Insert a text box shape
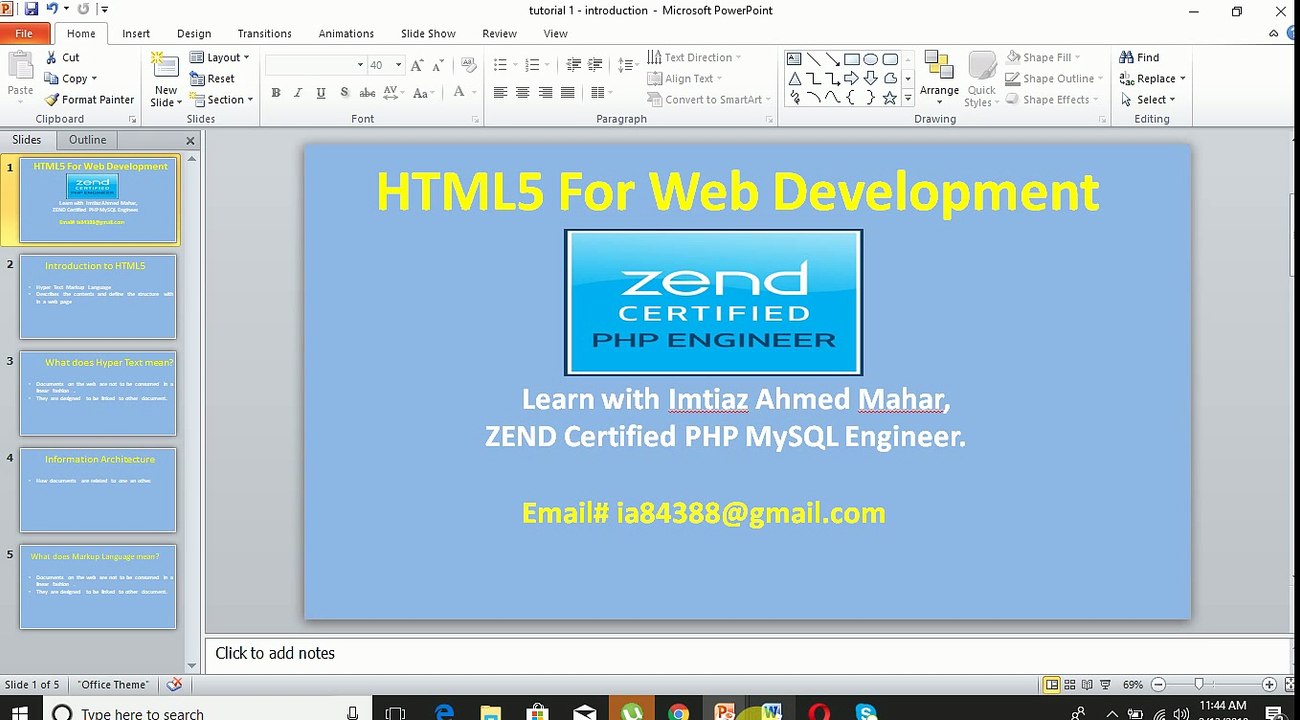 794,59
